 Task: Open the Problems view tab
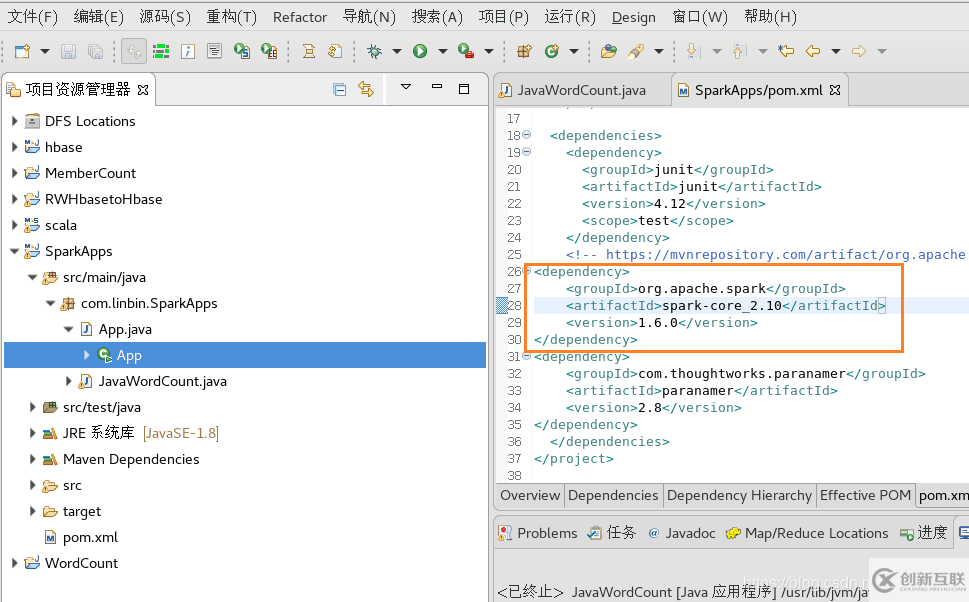click(x=538, y=533)
